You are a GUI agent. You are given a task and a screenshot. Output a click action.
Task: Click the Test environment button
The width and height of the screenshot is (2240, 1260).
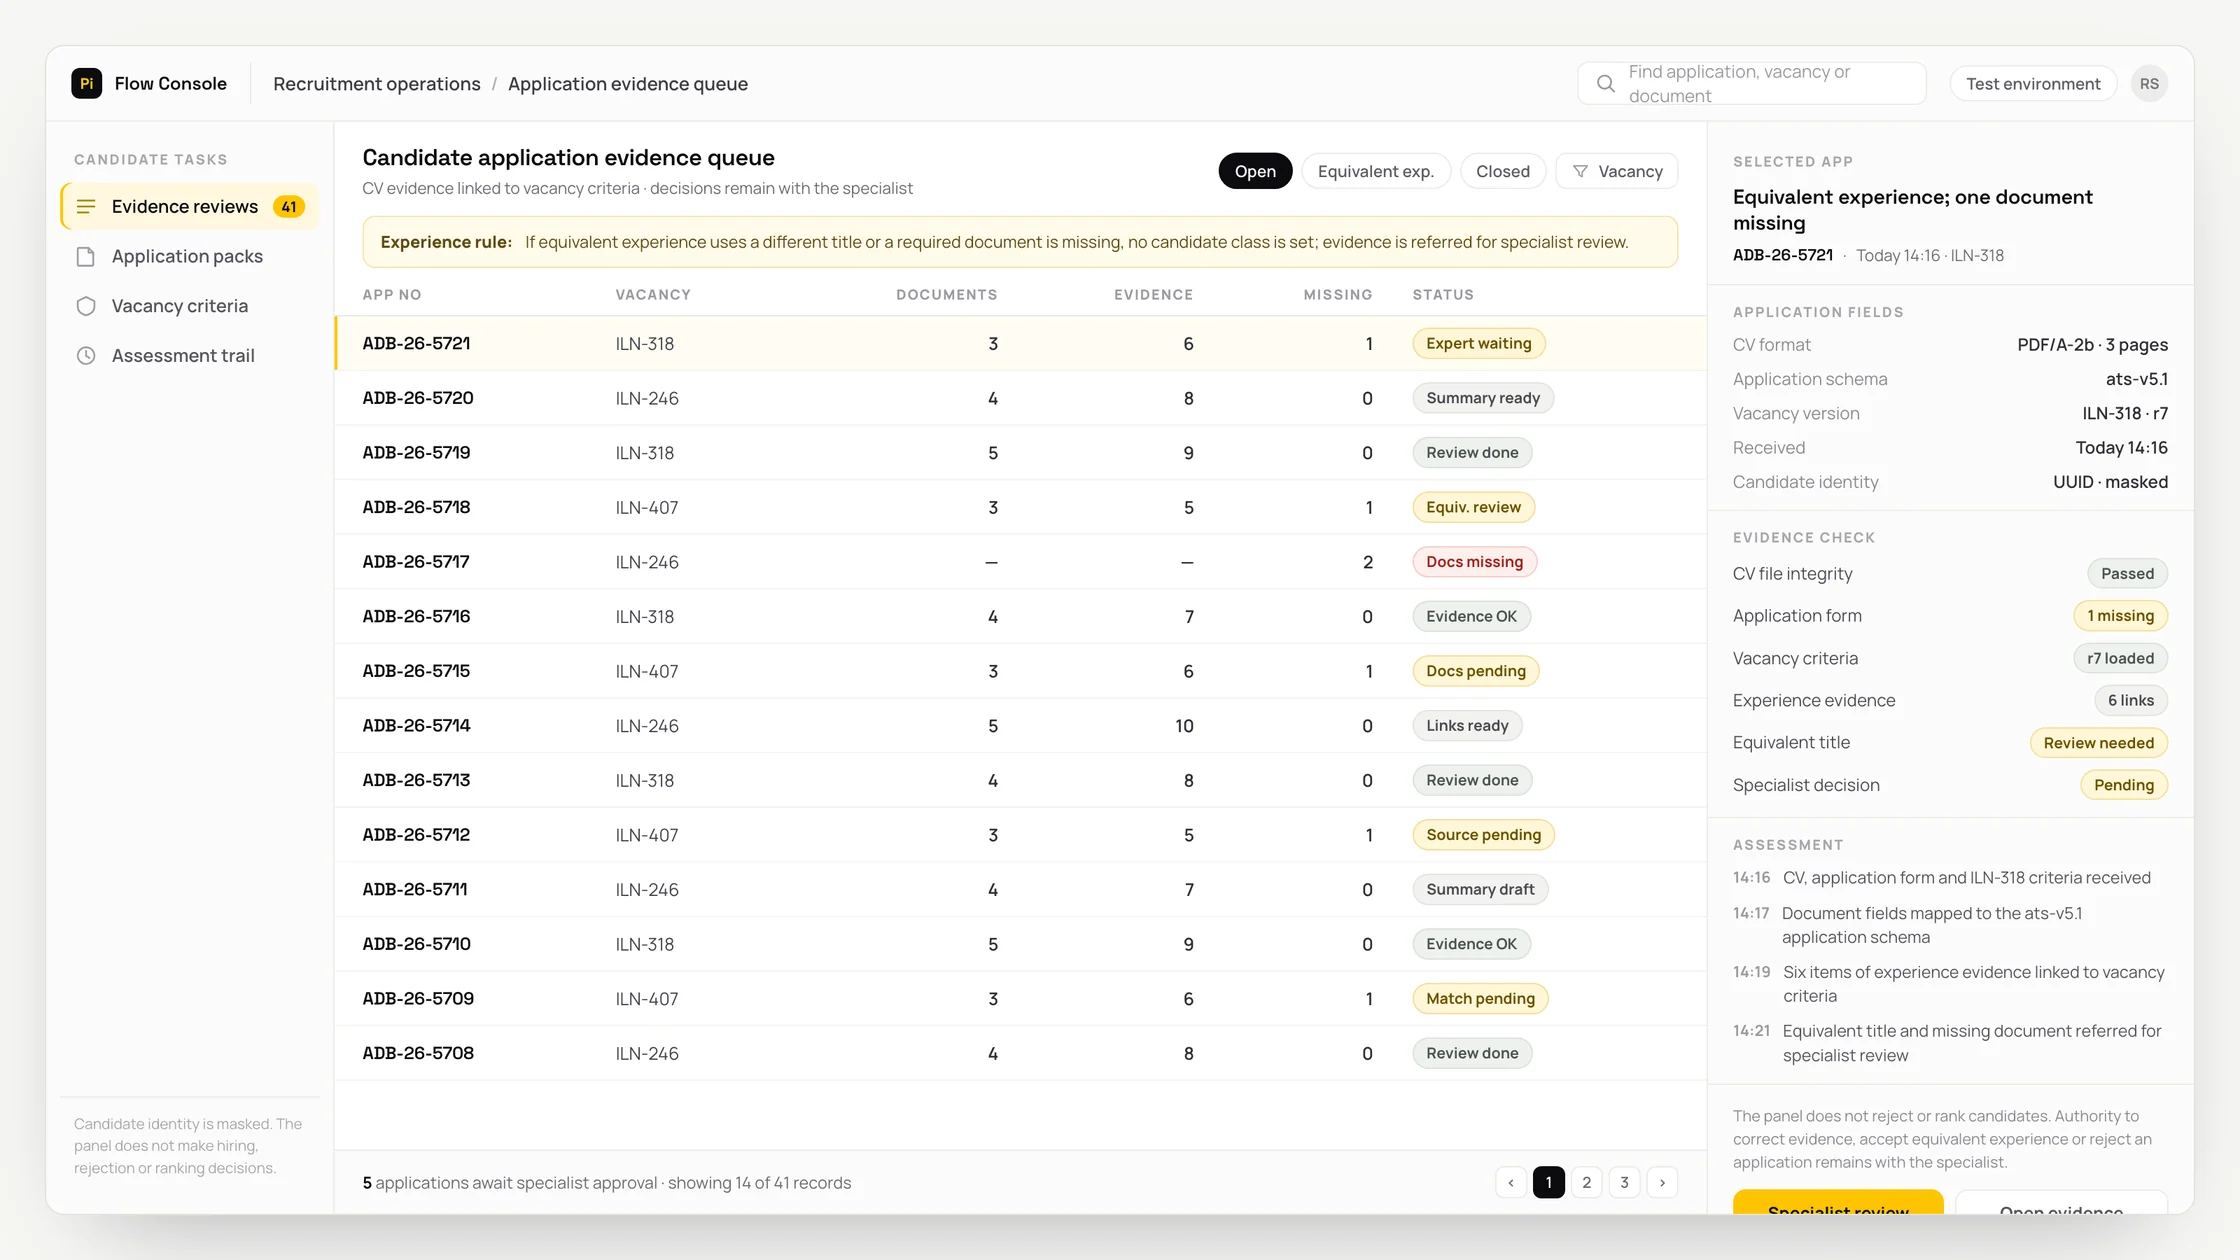(x=2033, y=84)
